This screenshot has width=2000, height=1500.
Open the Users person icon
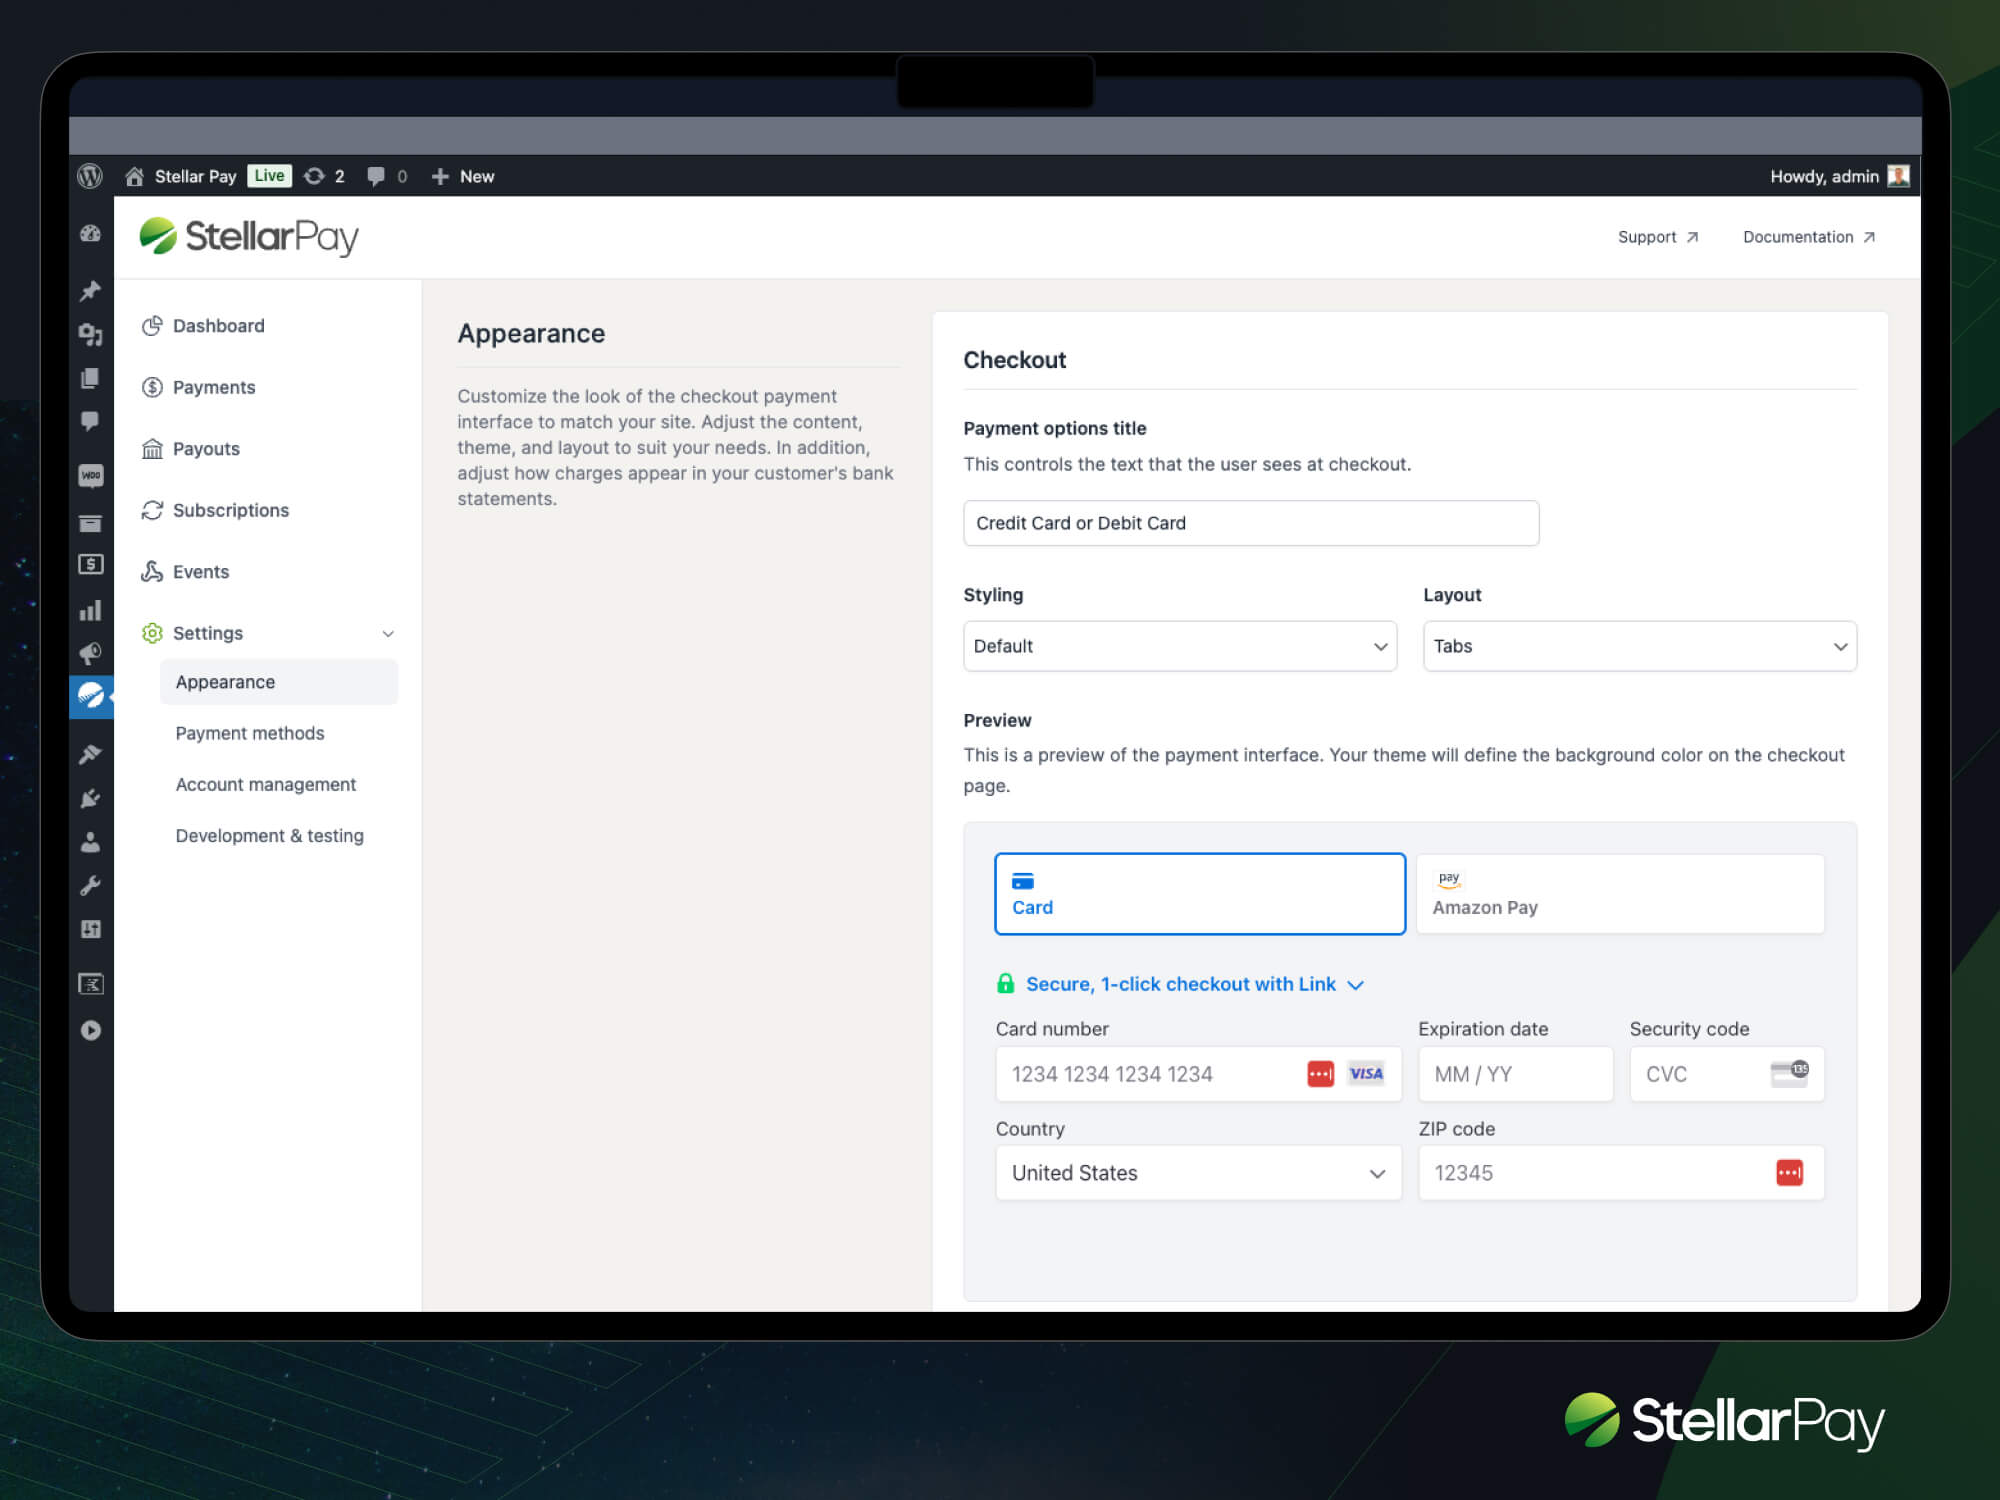pos(90,842)
